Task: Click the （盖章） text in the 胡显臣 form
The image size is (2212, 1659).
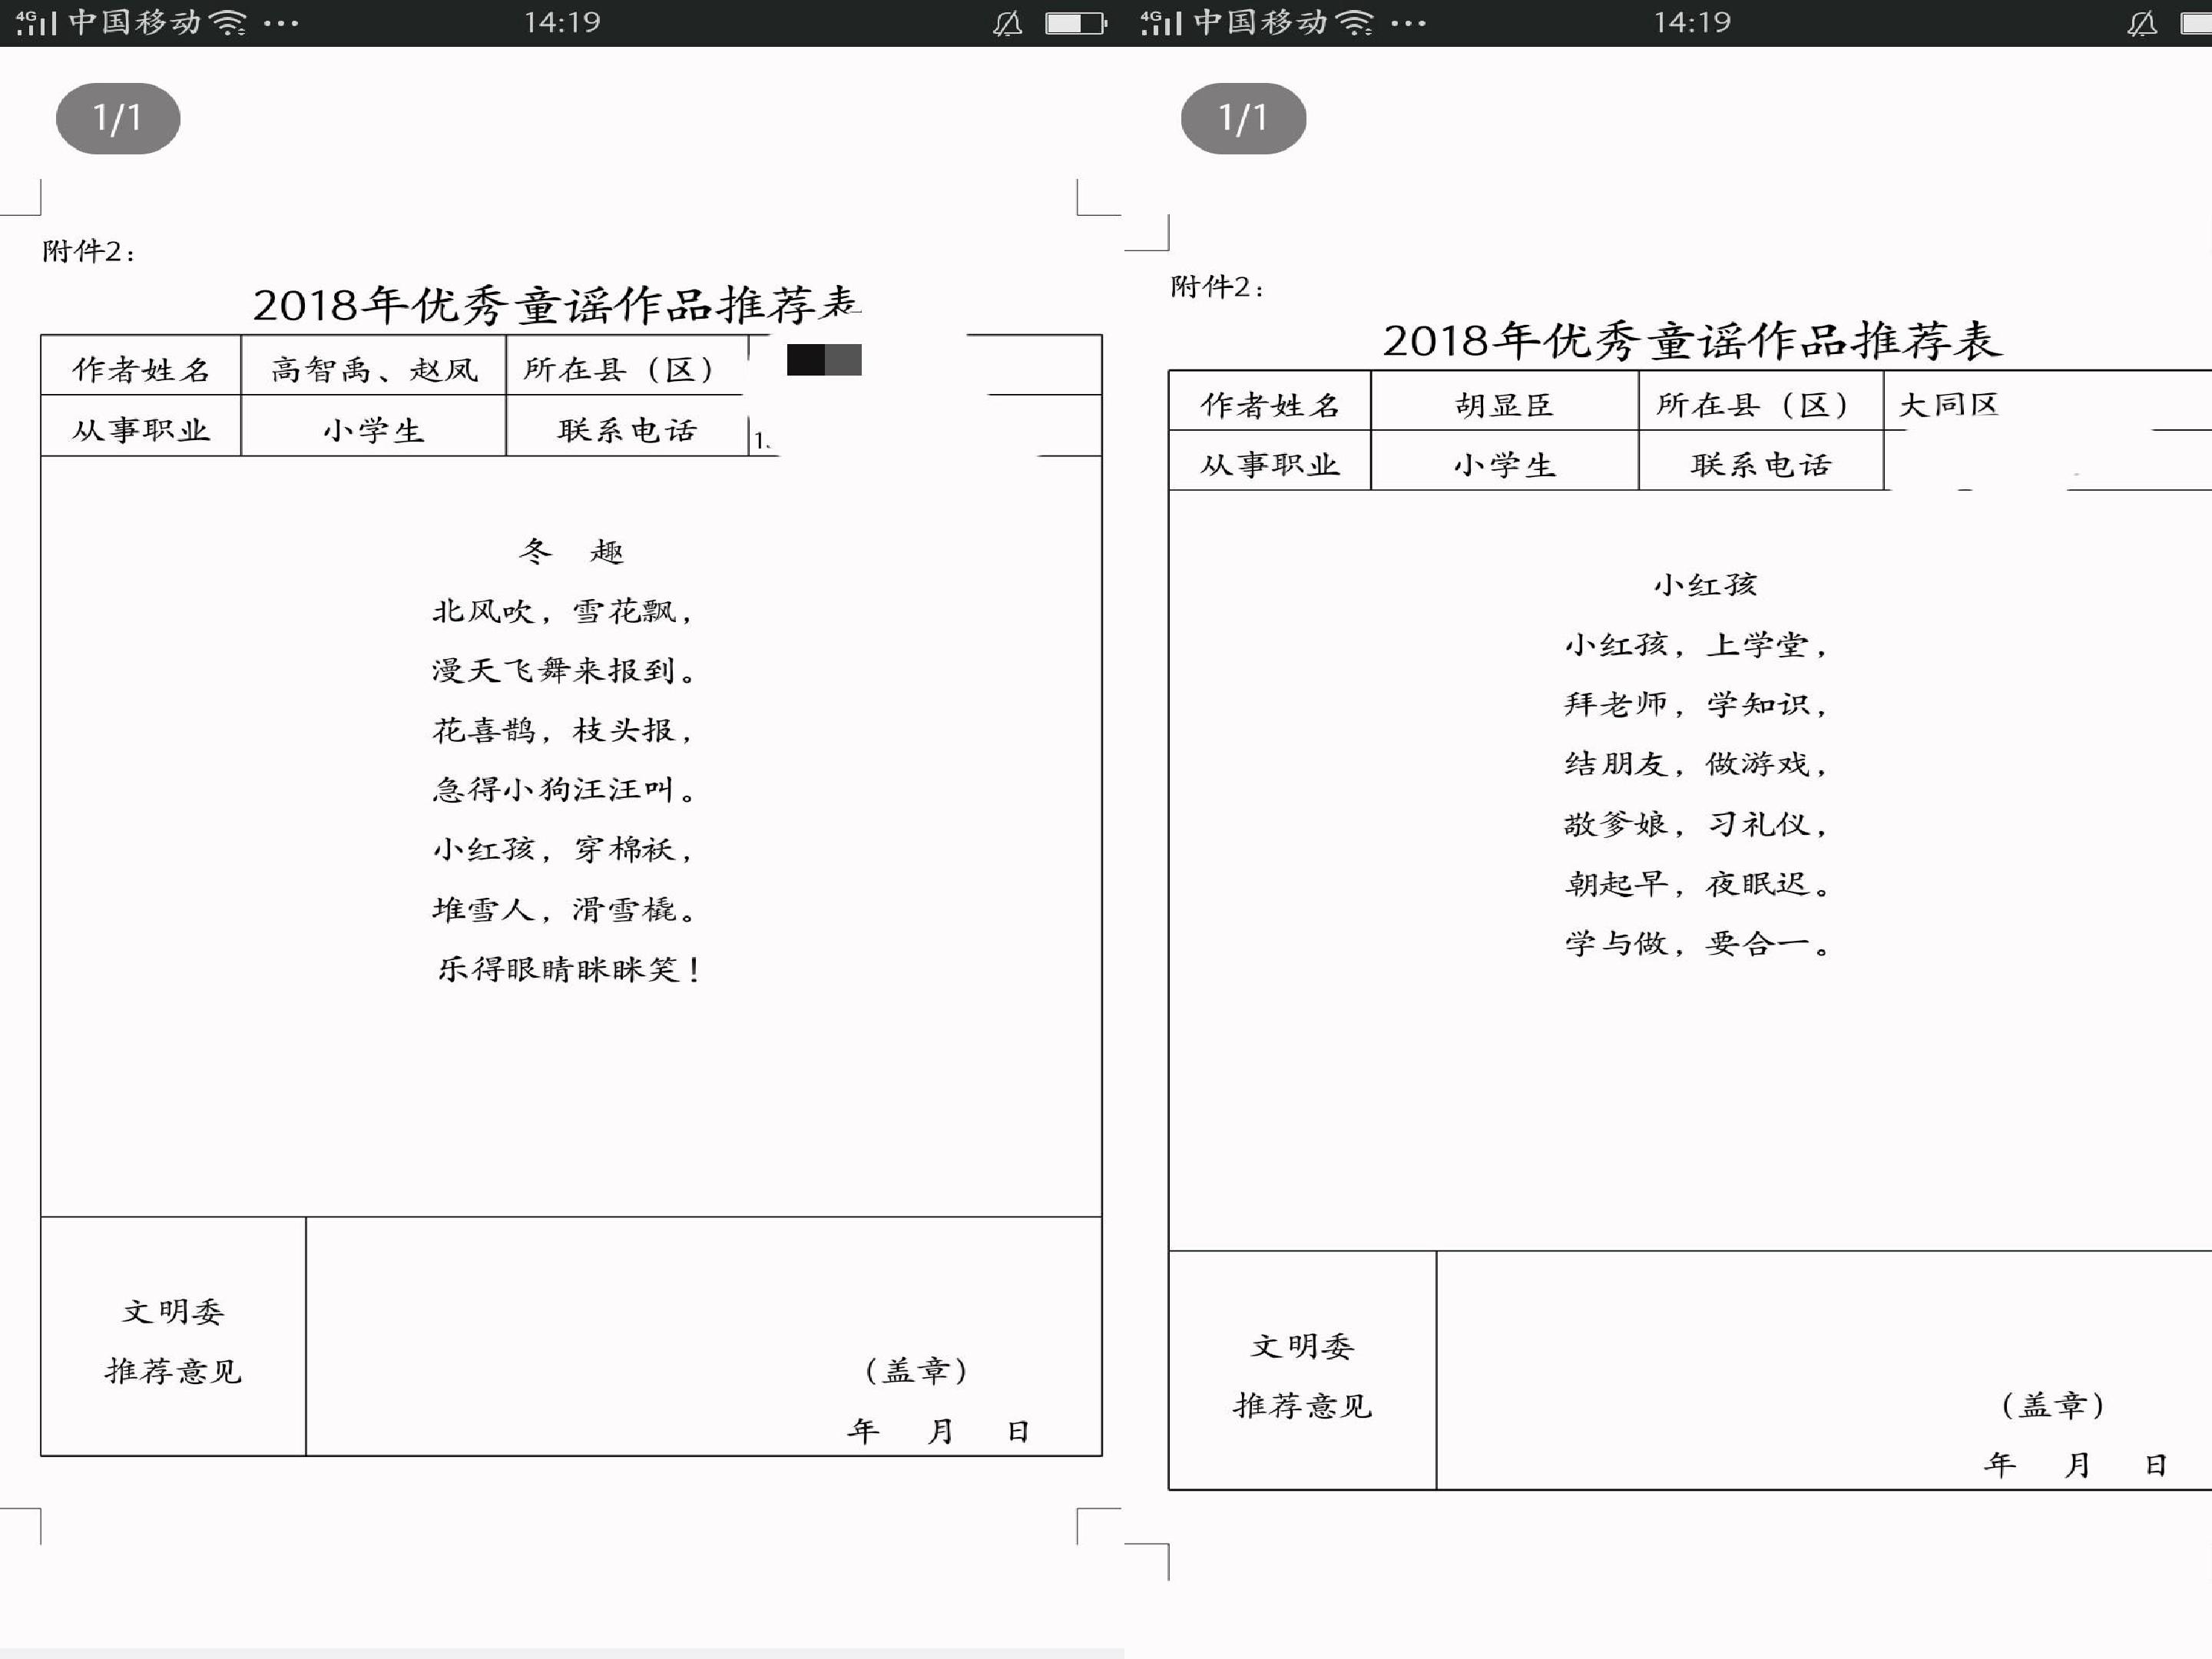Action: coord(2053,1405)
